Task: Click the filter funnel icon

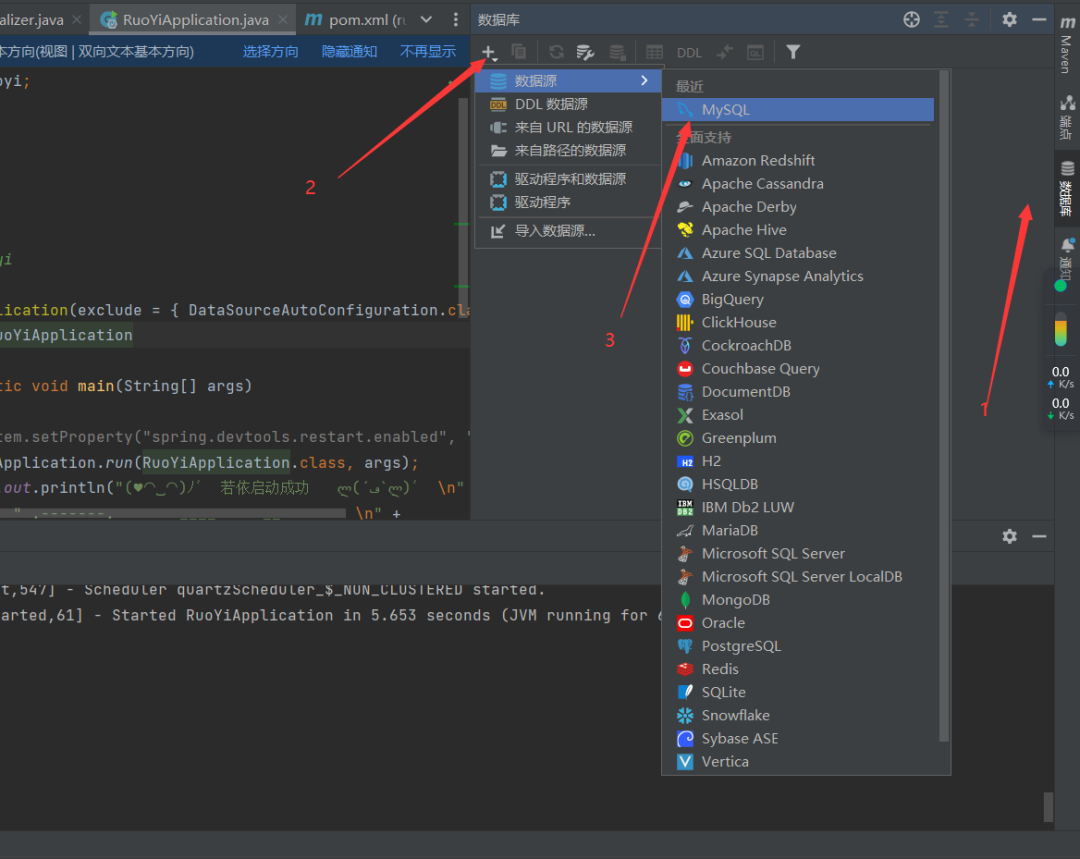Action: (793, 52)
